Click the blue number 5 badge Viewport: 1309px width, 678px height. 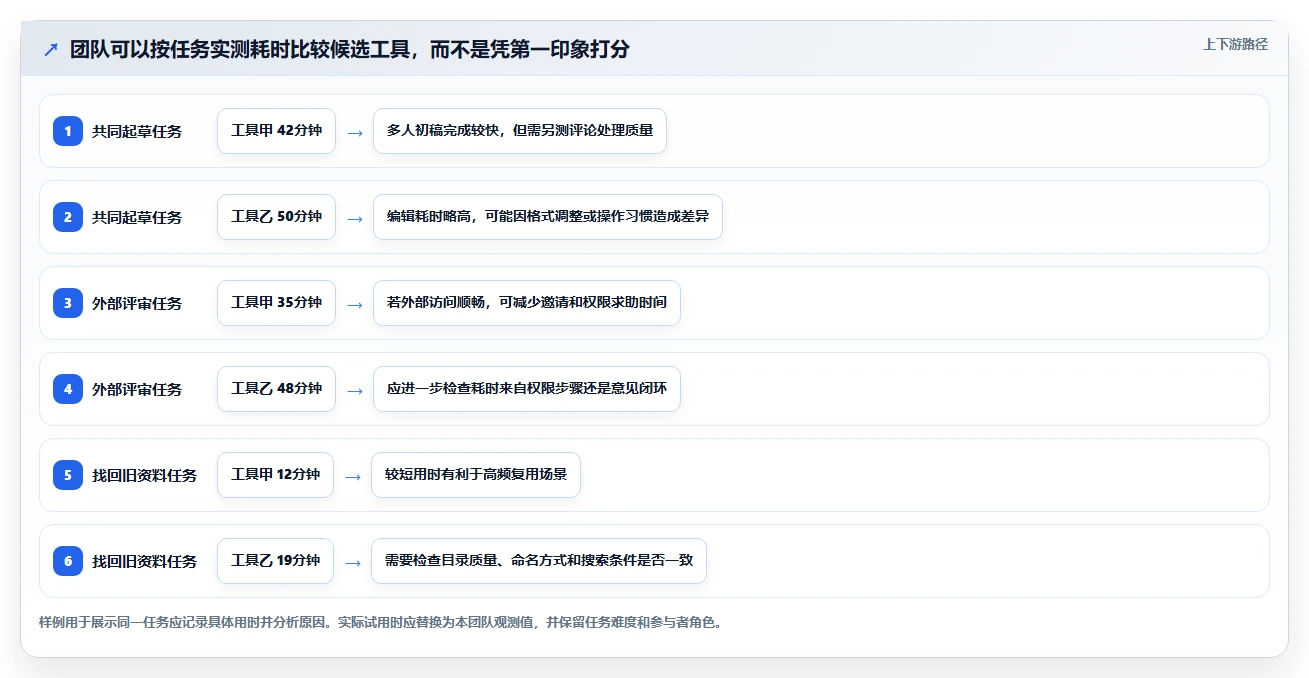pos(68,475)
